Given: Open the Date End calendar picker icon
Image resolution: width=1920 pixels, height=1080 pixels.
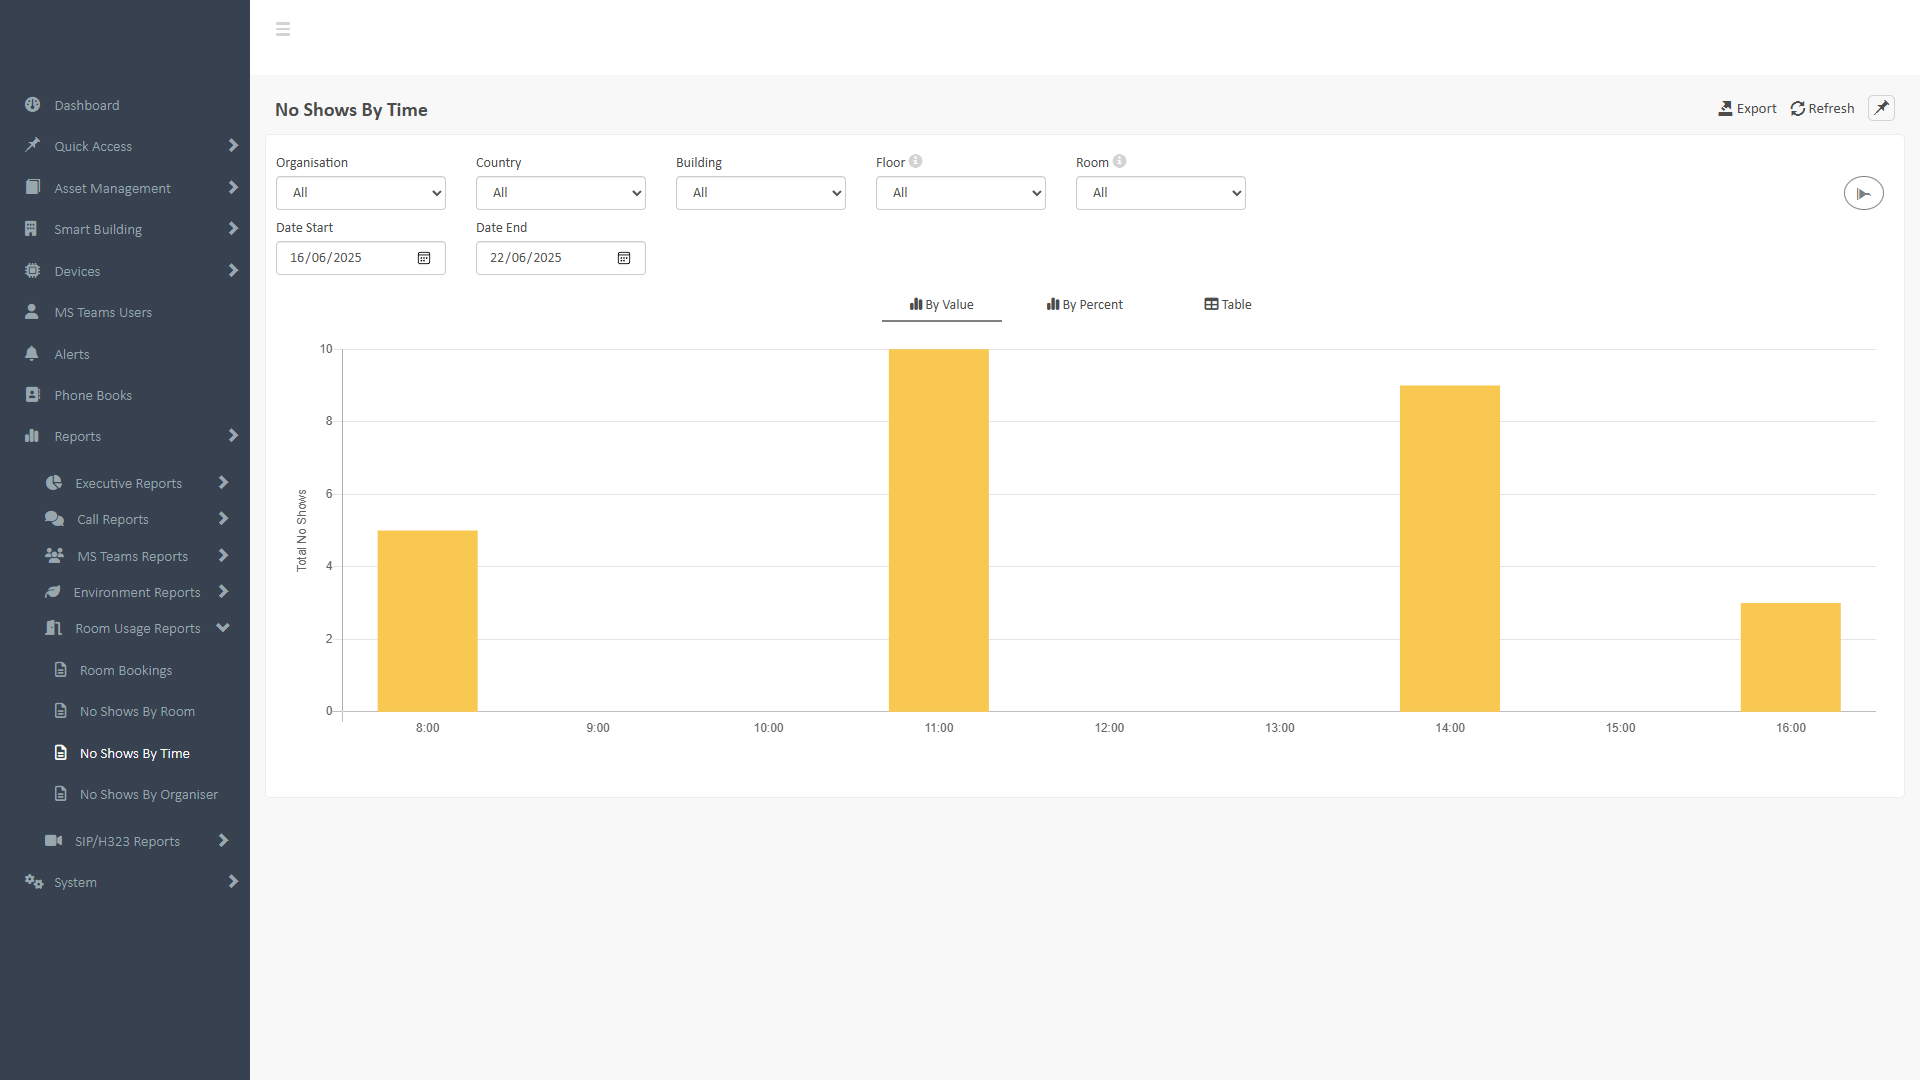Looking at the screenshot, I should [x=624, y=258].
